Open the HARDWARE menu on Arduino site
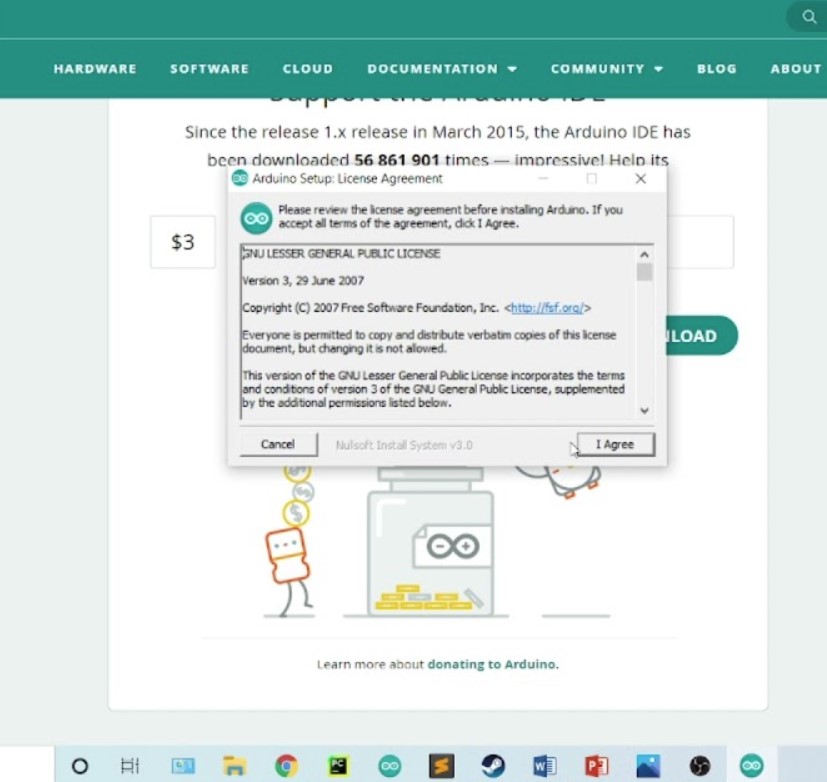 pos(95,69)
